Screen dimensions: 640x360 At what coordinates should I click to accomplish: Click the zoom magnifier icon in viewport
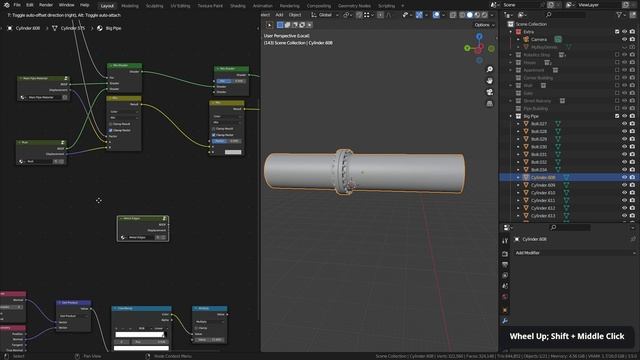489,69
